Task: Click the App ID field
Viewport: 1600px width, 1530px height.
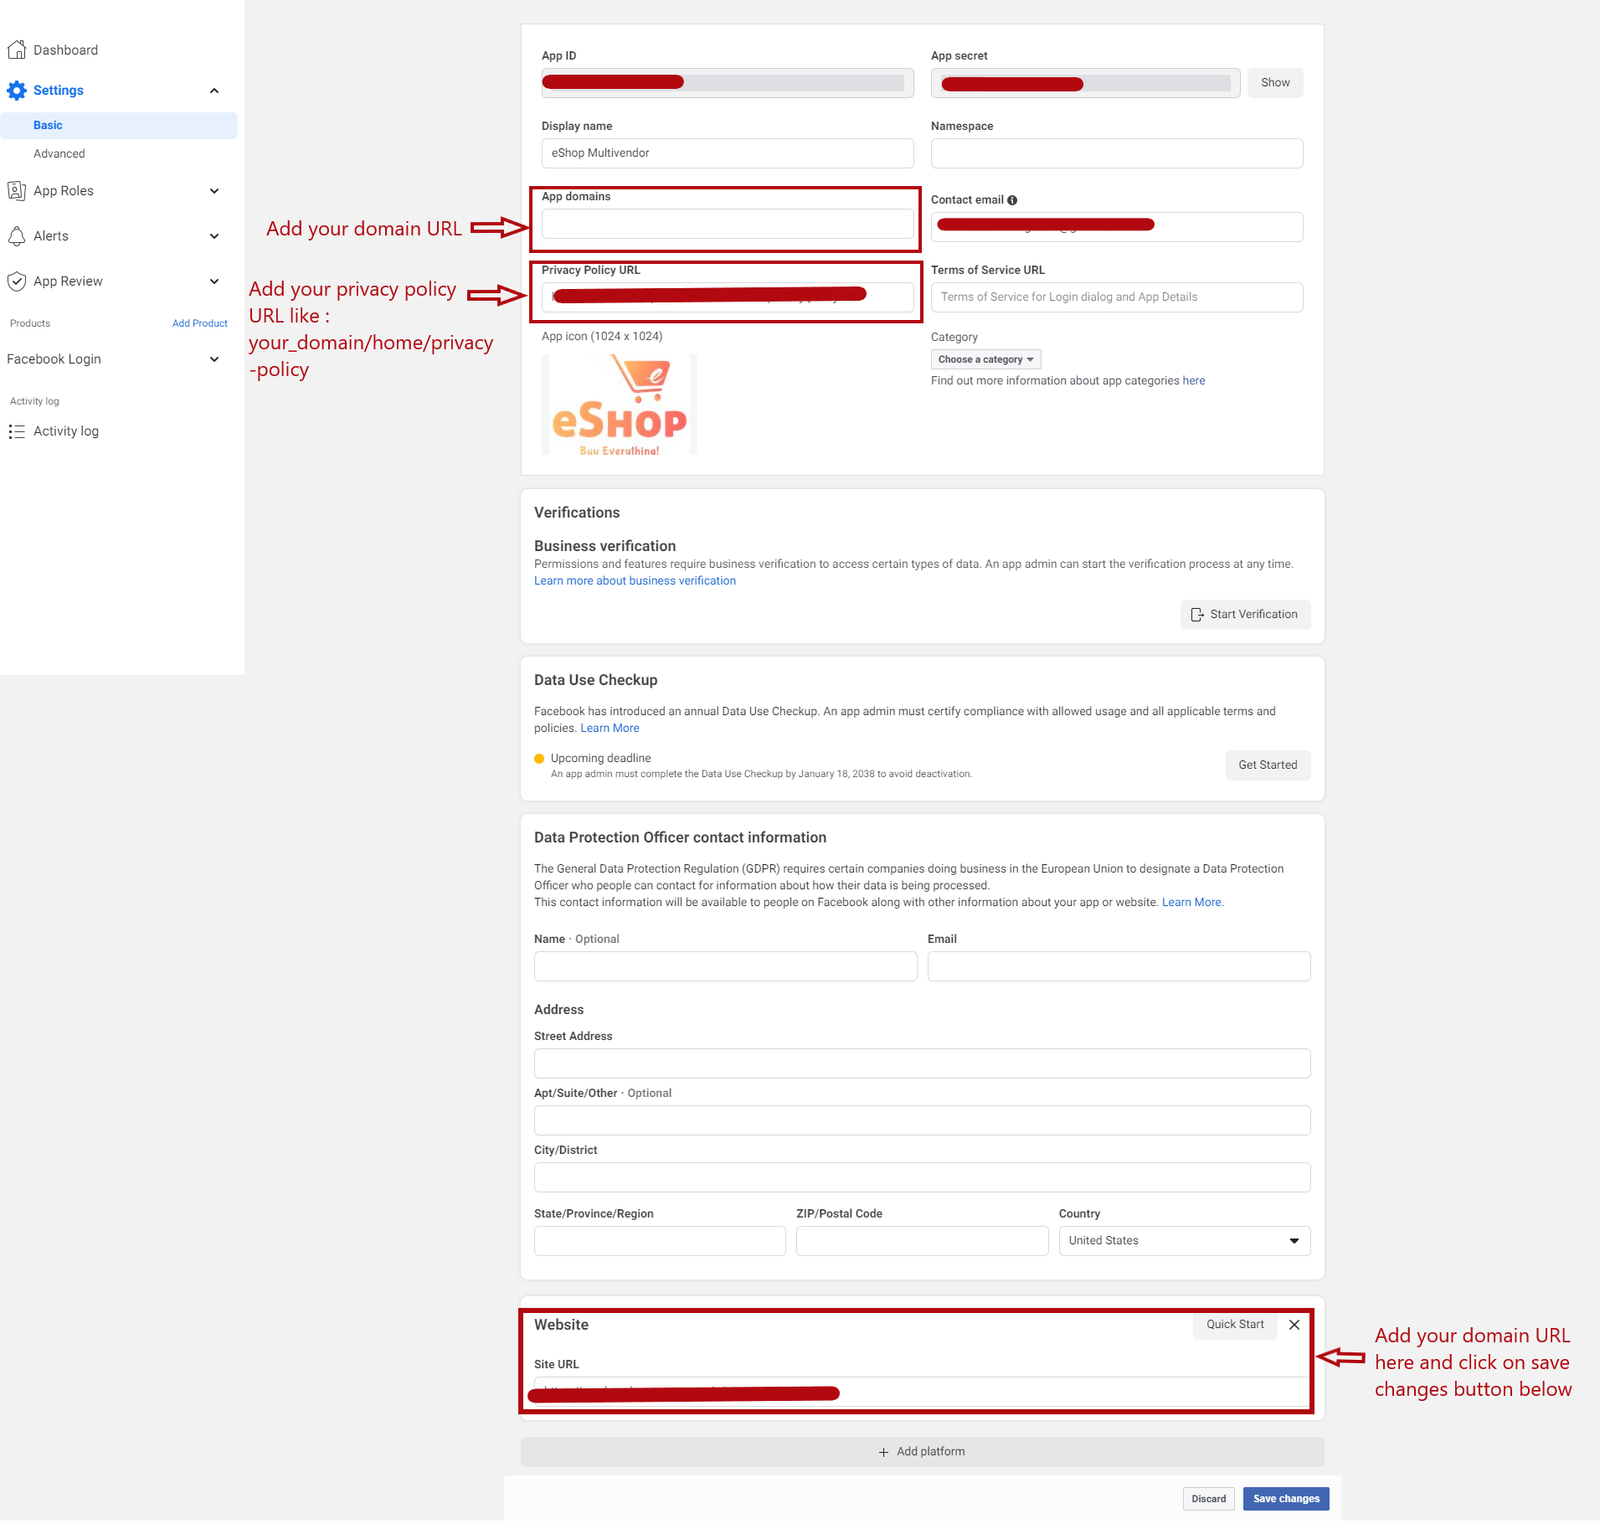Action: (727, 83)
